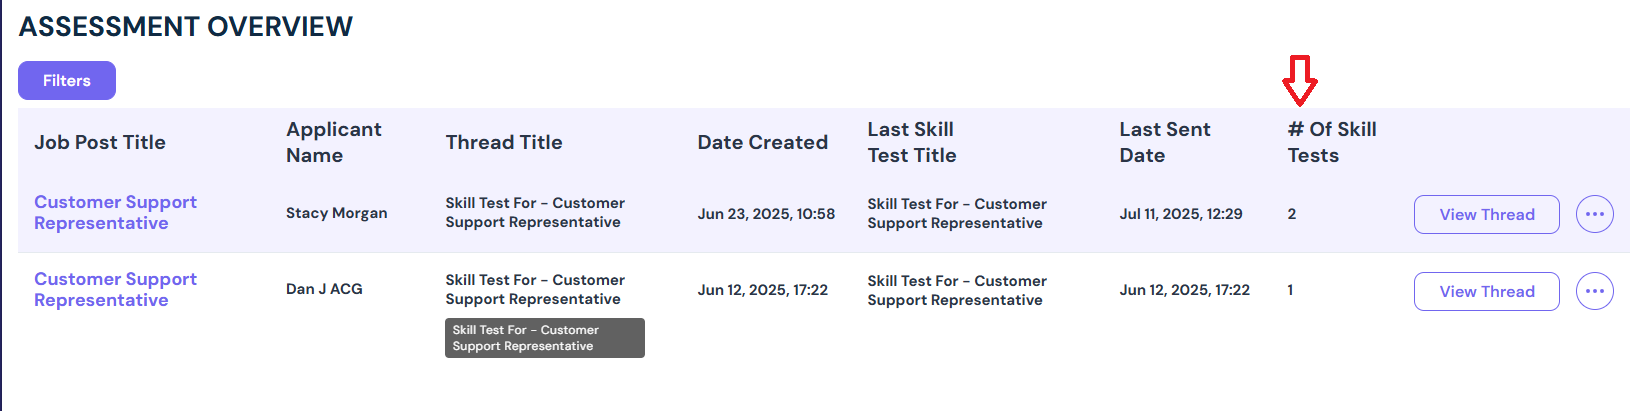The image size is (1645, 411).
Task: Sort by Date Created column header
Action: pos(763,142)
